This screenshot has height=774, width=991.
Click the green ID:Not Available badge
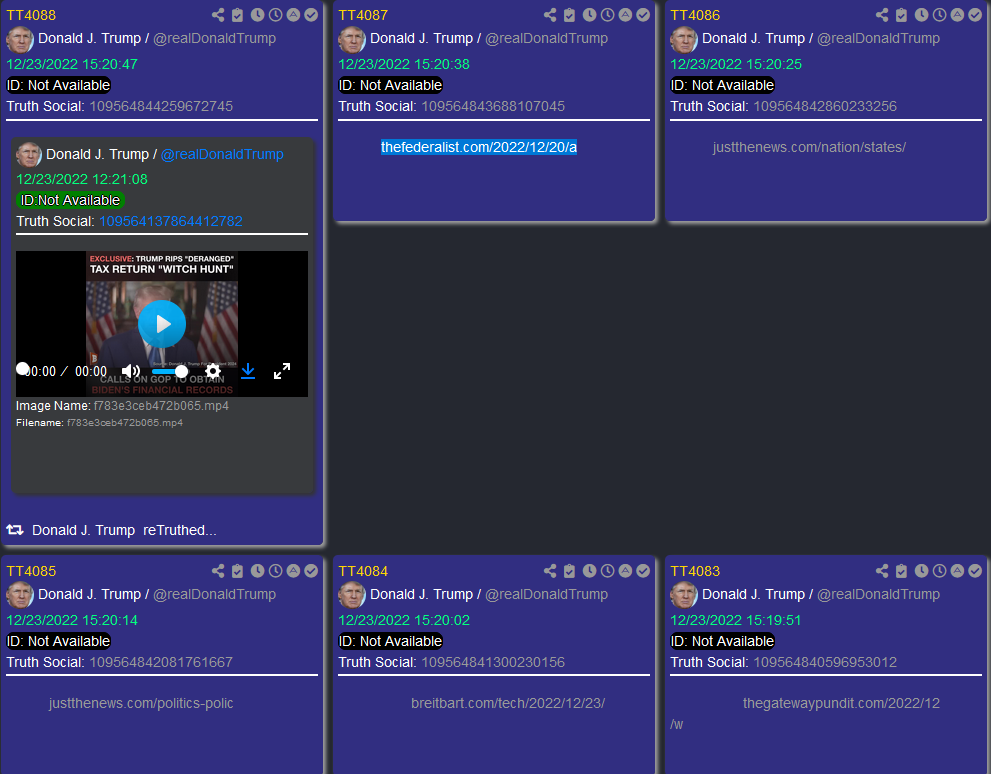click(x=70, y=200)
